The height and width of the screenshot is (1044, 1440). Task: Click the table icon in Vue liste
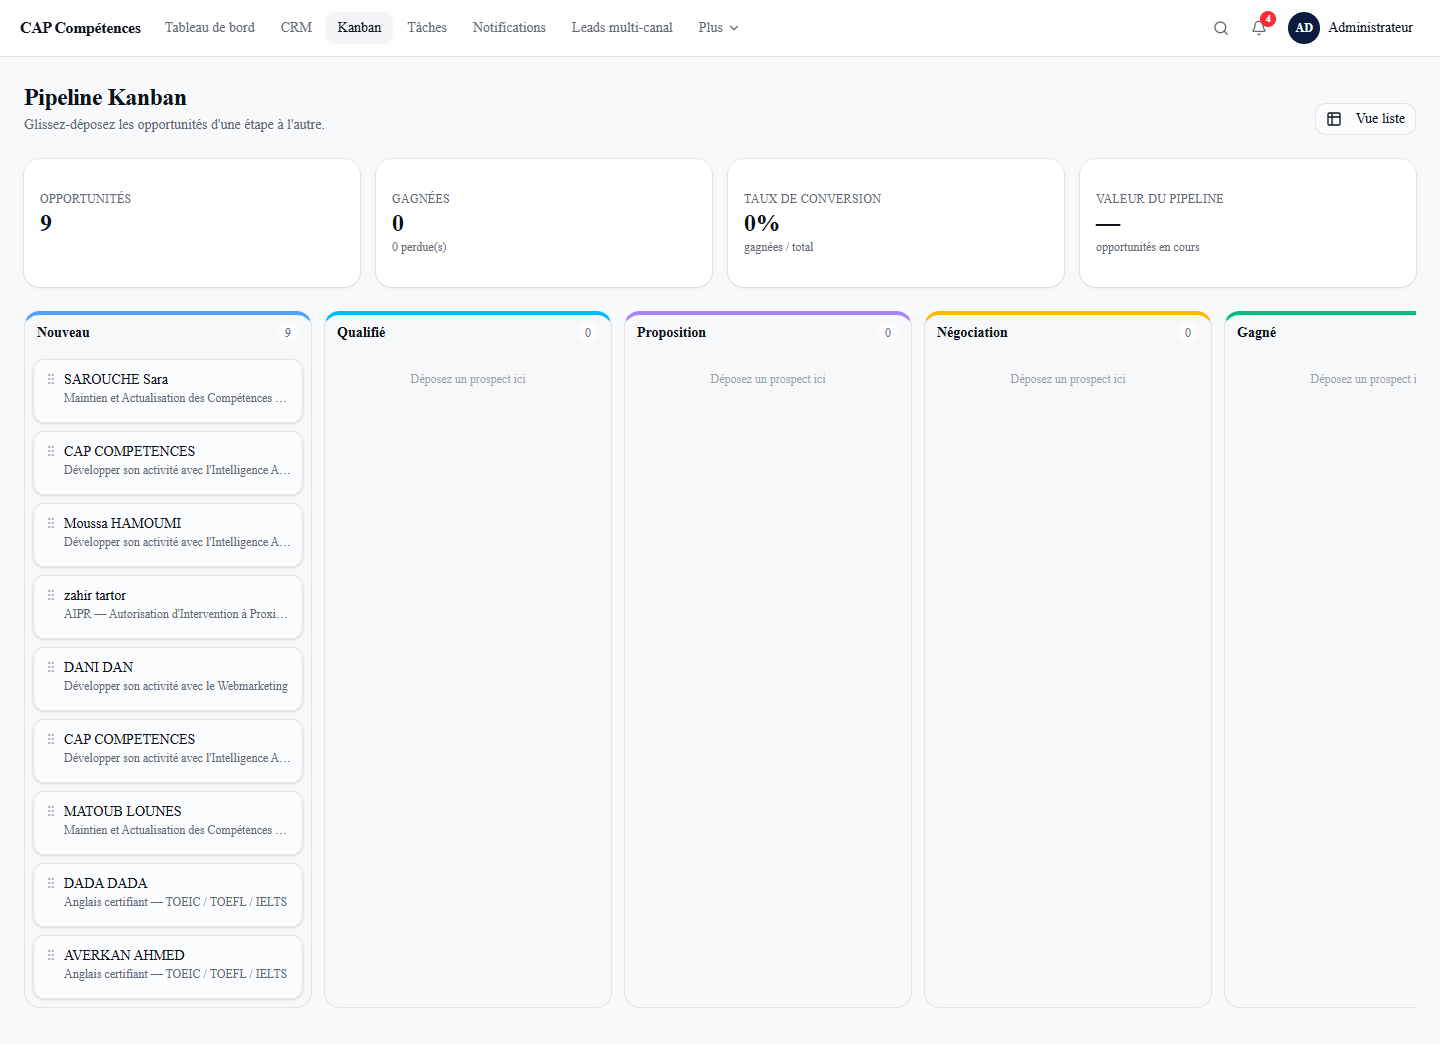coord(1334,119)
